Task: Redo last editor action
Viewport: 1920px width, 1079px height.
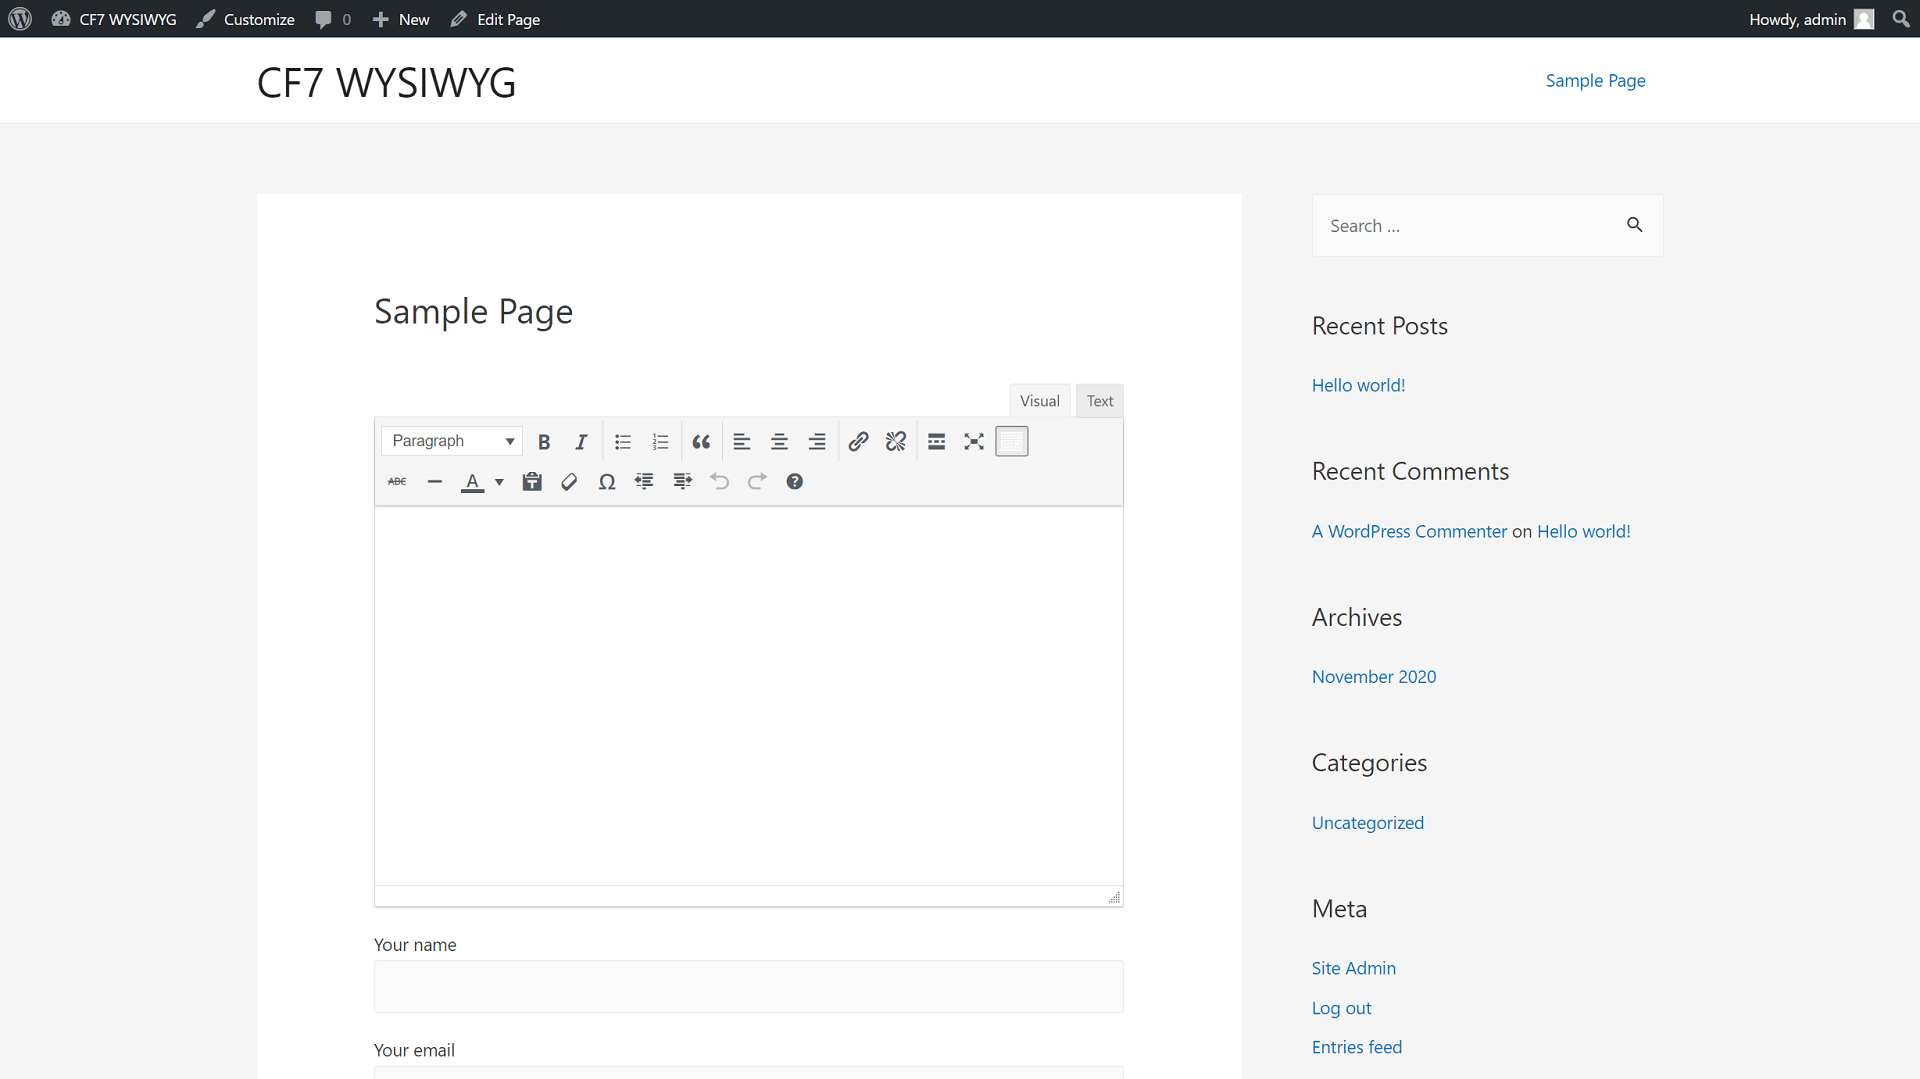Action: coord(757,481)
